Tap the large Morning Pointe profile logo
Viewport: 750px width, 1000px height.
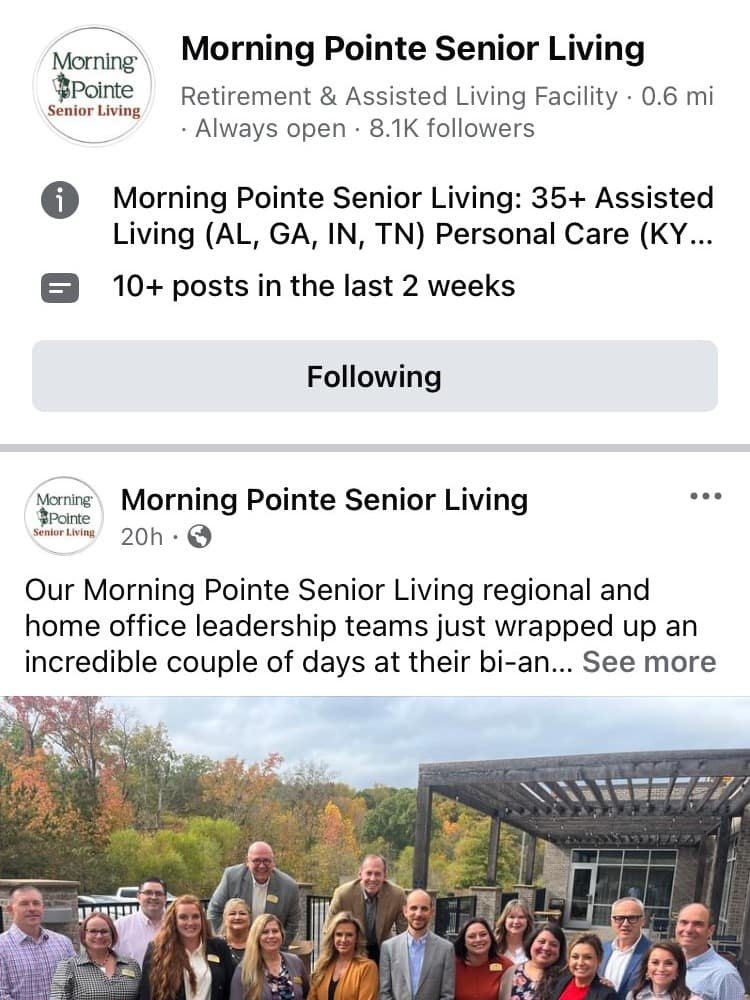click(x=93, y=86)
